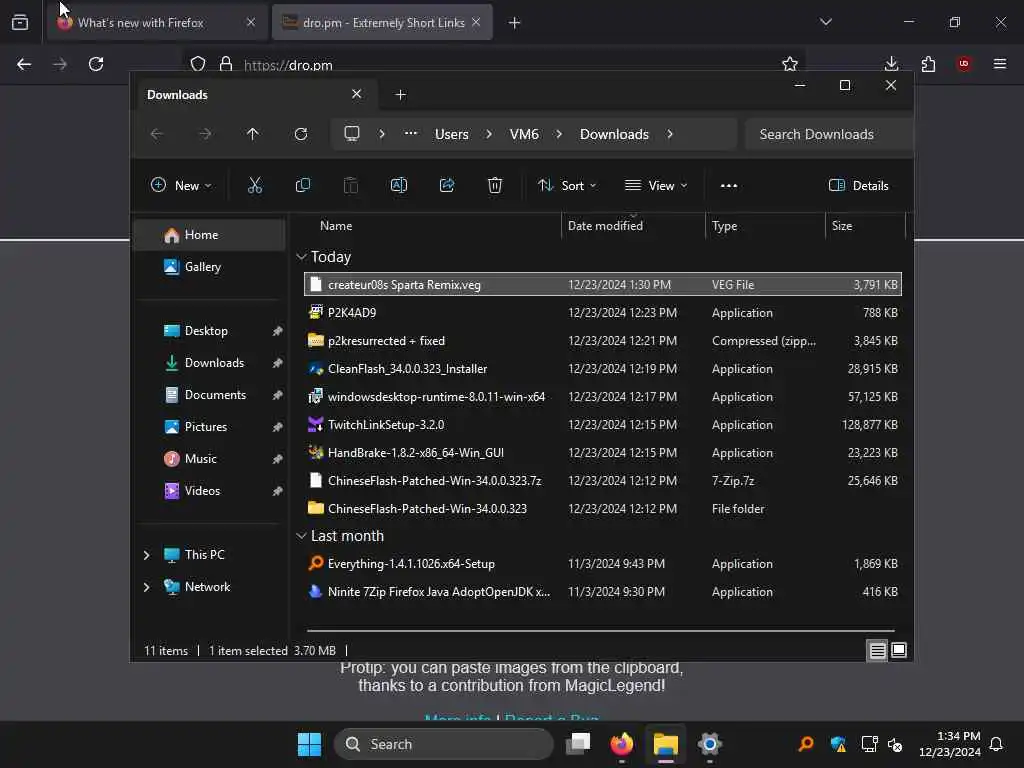Click the Explorer Back arrow
The width and height of the screenshot is (1024, 768).
tap(157, 134)
